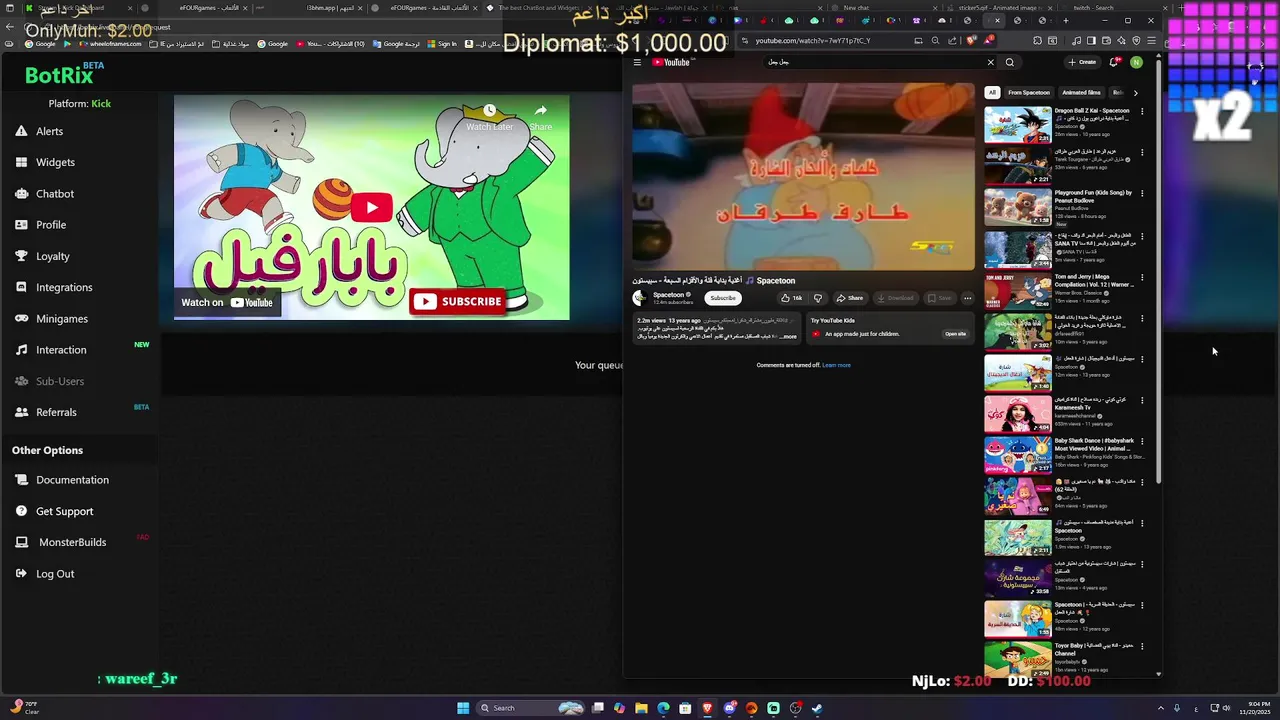Subscribe to the Spacetoon channel
The height and width of the screenshot is (720, 1280).
click(723, 298)
